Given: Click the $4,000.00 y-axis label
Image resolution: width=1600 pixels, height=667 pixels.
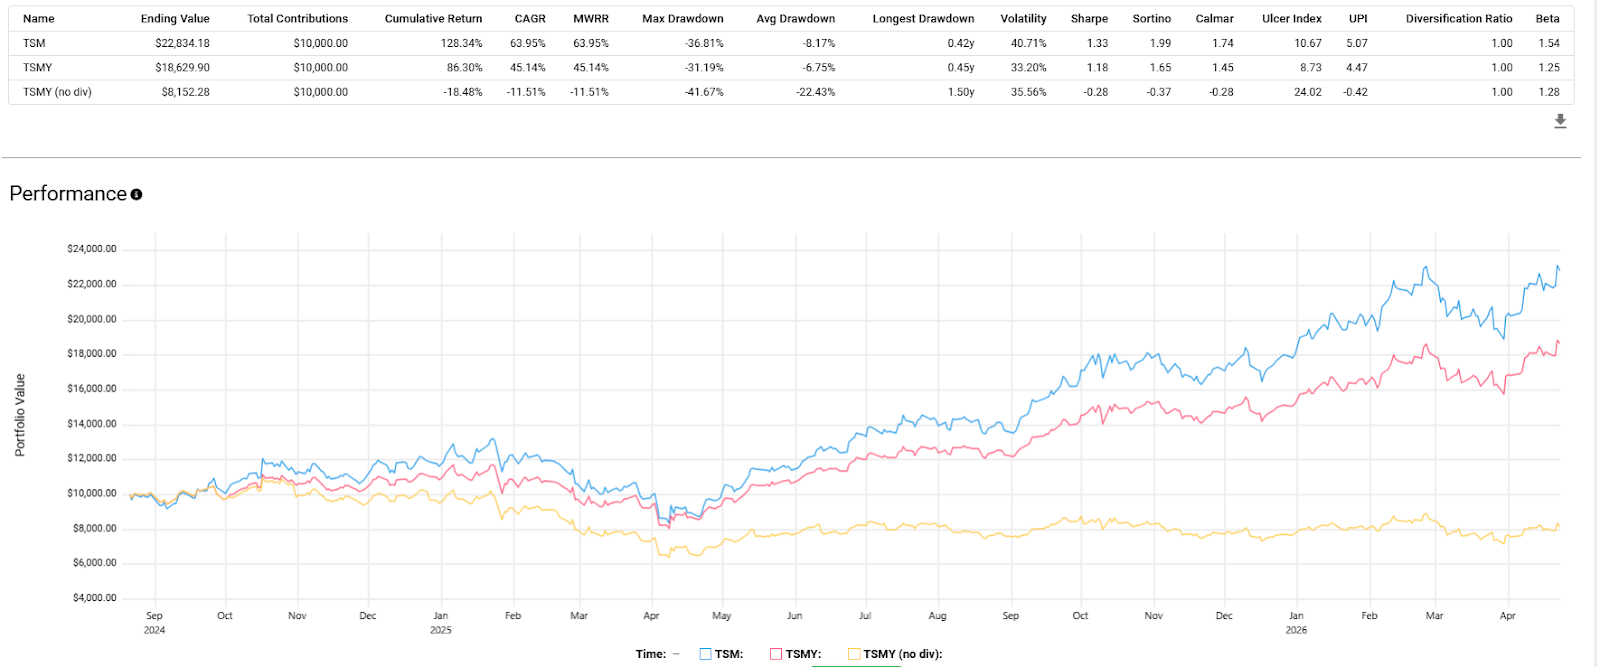Looking at the screenshot, I should click(x=95, y=598).
